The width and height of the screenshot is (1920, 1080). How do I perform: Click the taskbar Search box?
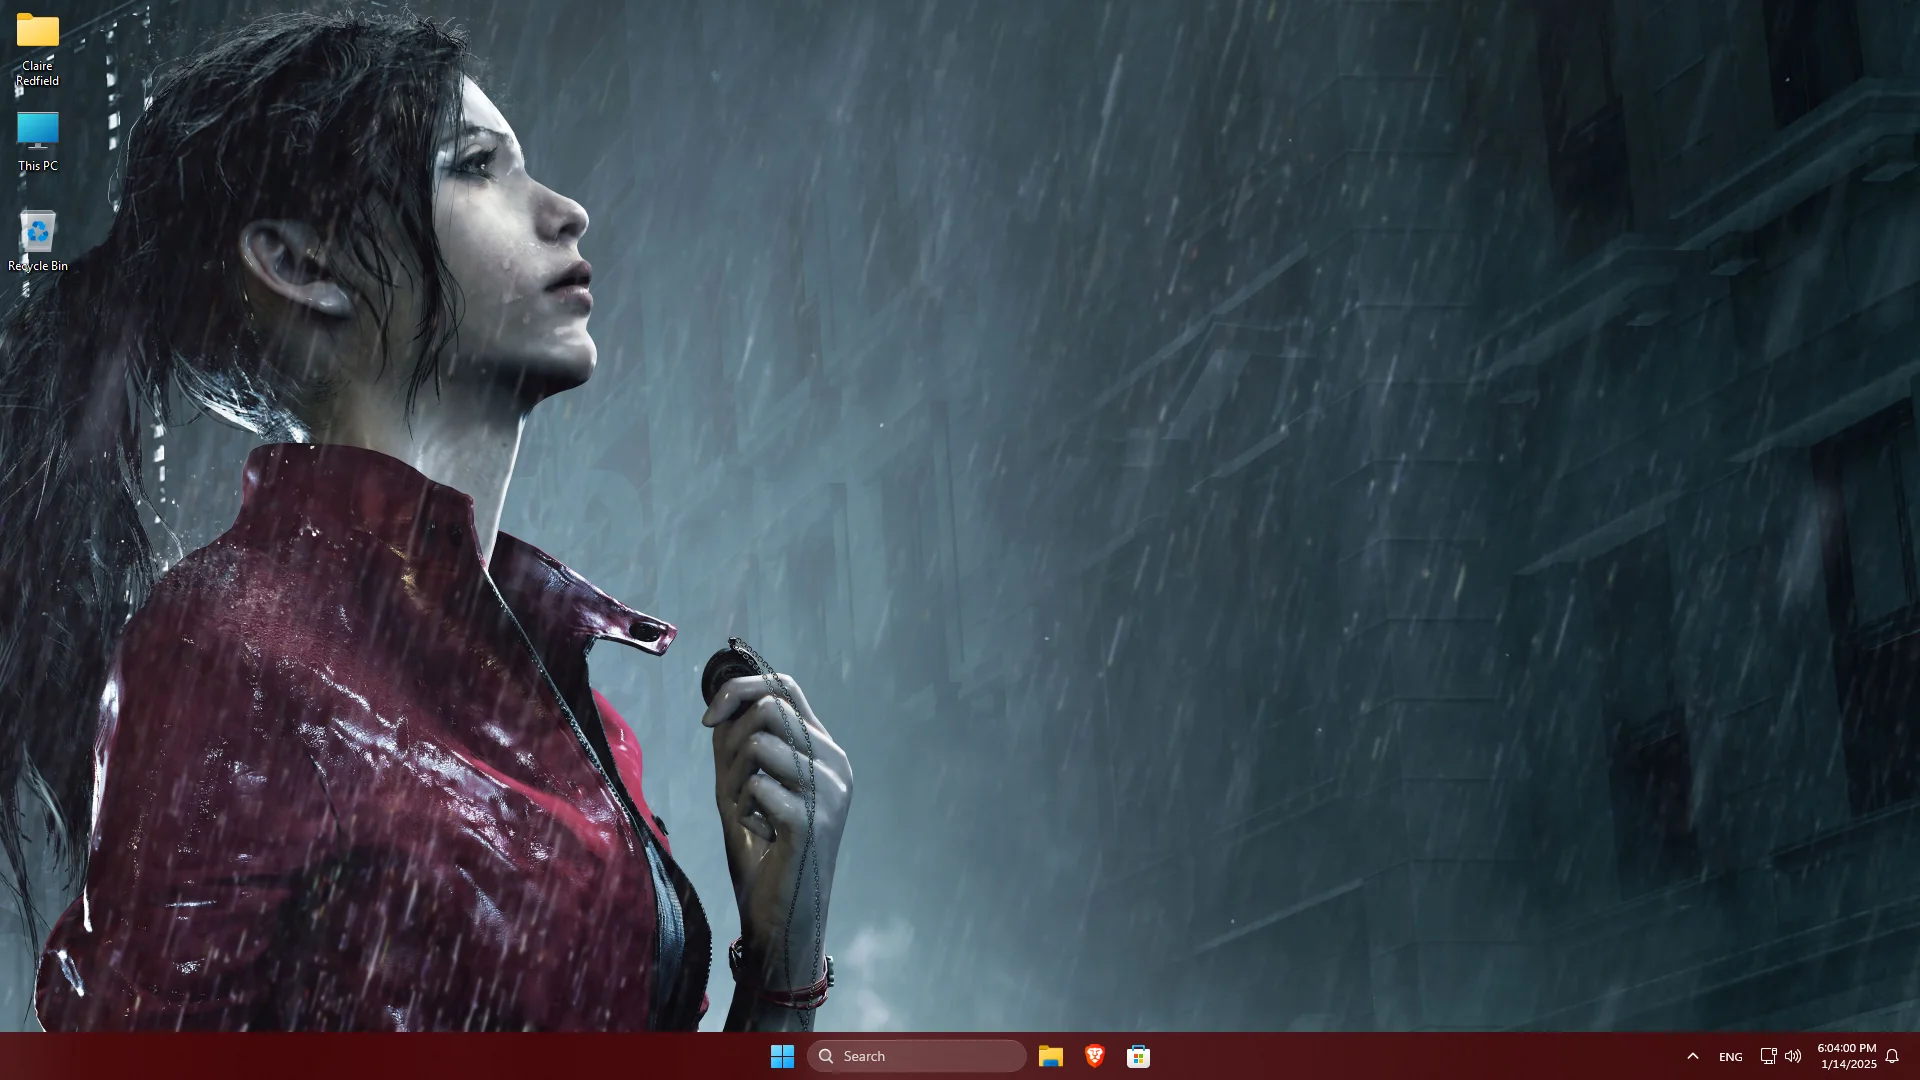917,1056
